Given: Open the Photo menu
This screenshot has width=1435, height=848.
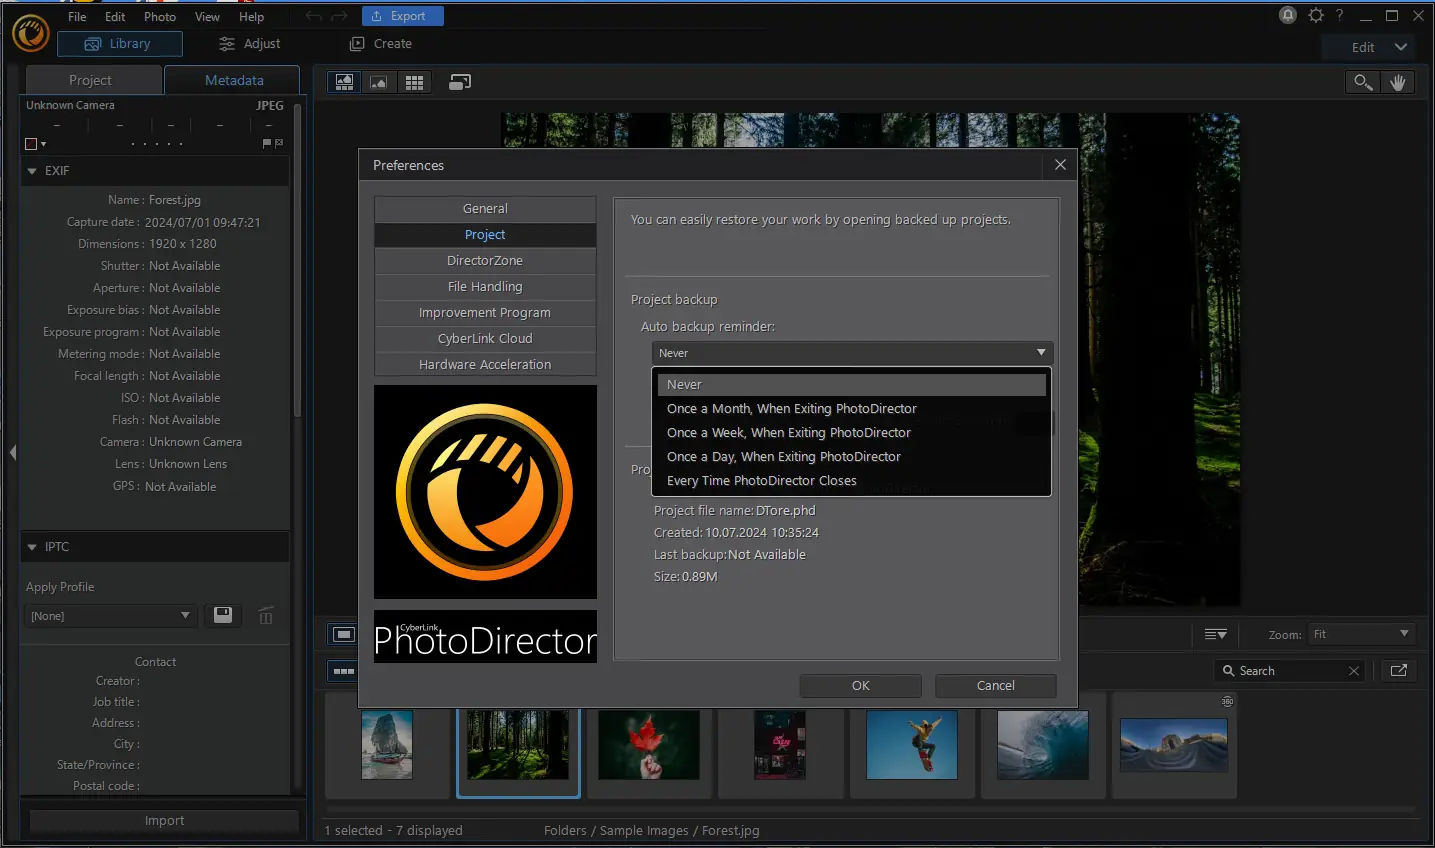Looking at the screenshot, I should (159, 16).
